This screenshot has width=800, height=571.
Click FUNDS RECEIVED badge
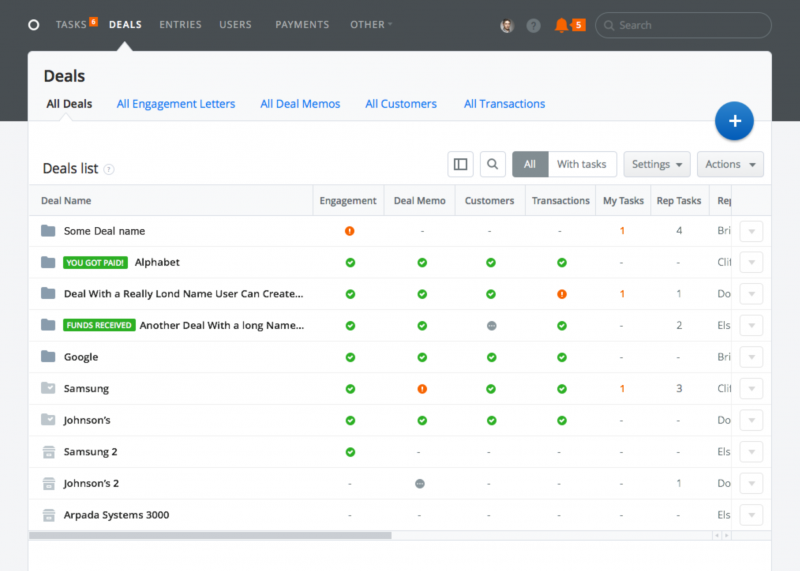(x=99, y=325)
